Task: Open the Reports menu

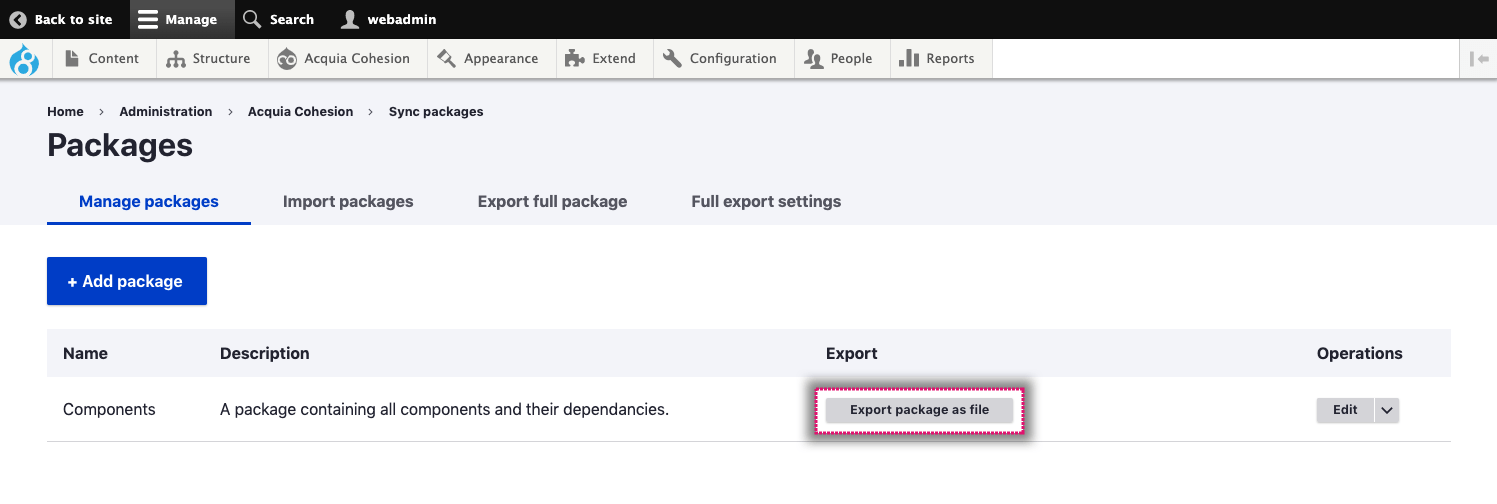Action: (937, 59)
